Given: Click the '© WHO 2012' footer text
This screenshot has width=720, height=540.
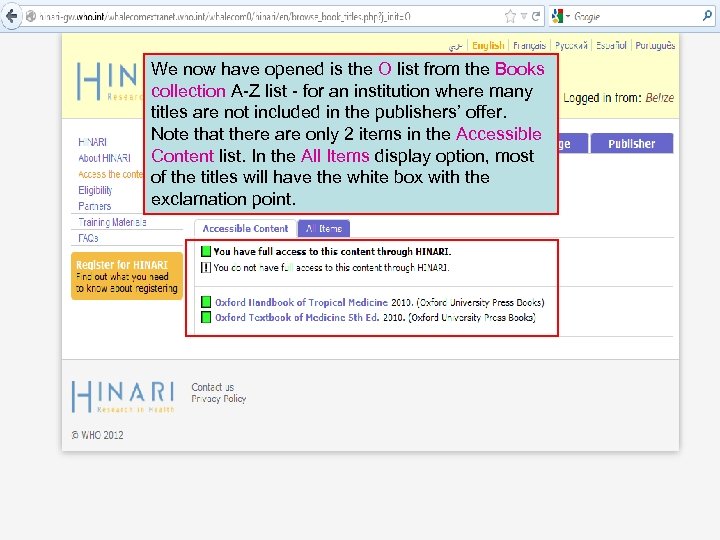Looking at the screenshot, I should (x=97, y=435).
